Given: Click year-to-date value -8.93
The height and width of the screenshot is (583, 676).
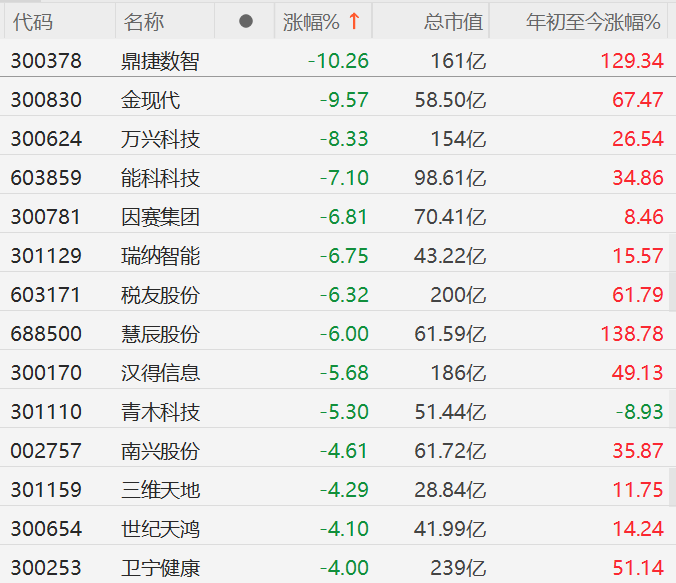Looking at the screenshot, I should pos(639,412).
